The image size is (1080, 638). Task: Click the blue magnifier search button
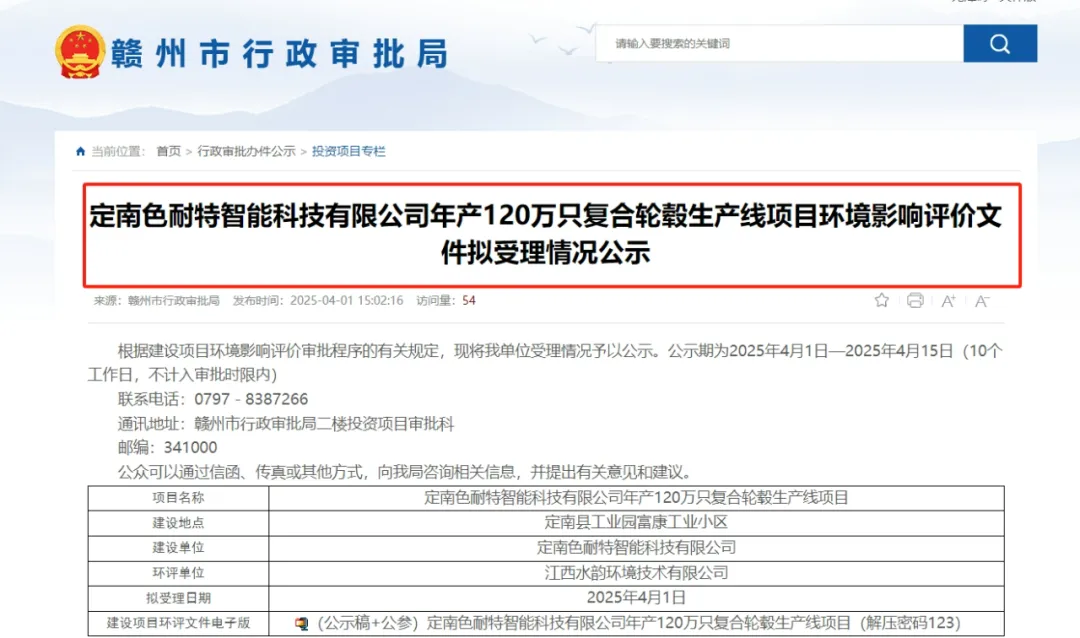(x=1000, y=43)
